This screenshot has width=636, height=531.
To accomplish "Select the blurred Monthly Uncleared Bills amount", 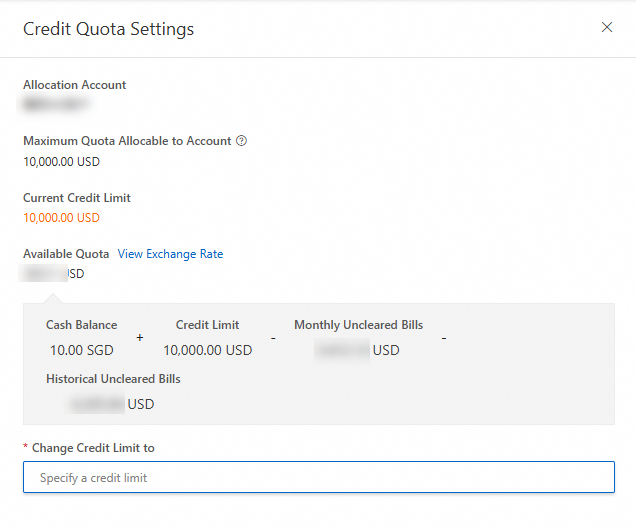I will (x=343, y=350).
